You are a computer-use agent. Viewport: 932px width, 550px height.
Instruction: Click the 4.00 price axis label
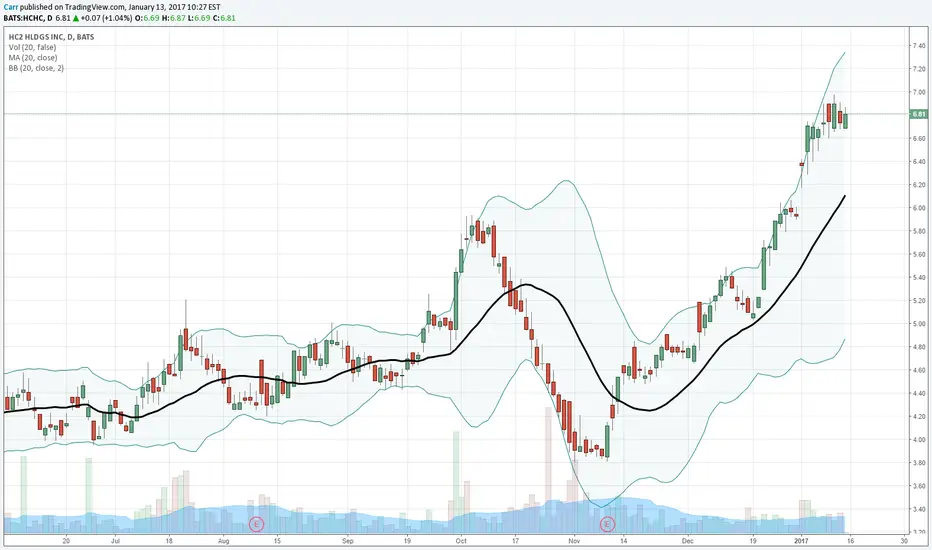tap(918, 440)
